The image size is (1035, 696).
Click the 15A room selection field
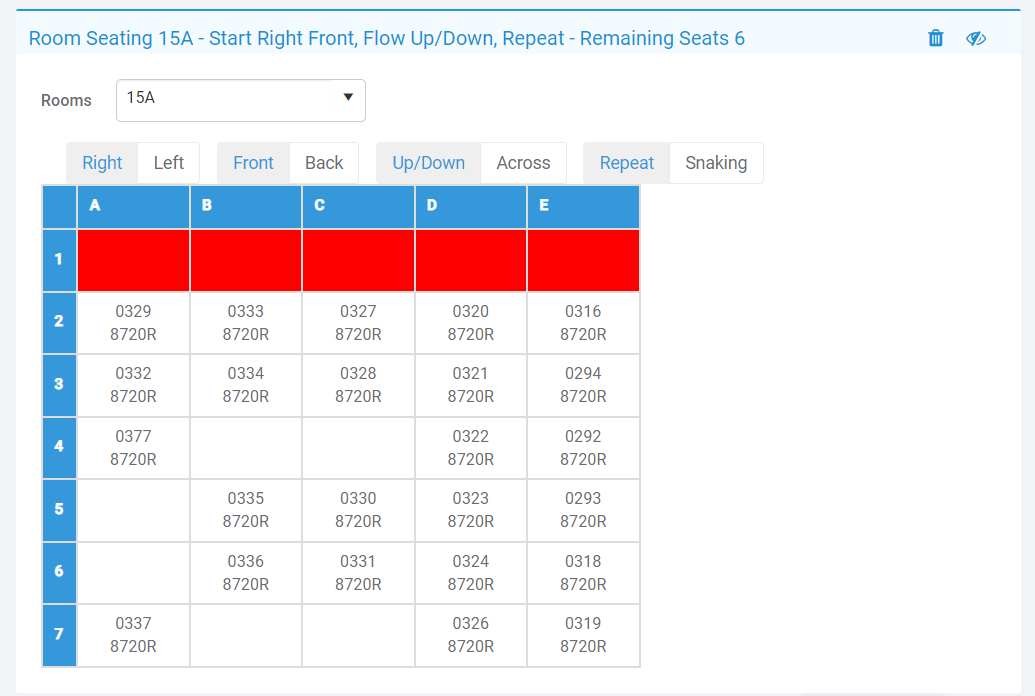pos(225,99)
